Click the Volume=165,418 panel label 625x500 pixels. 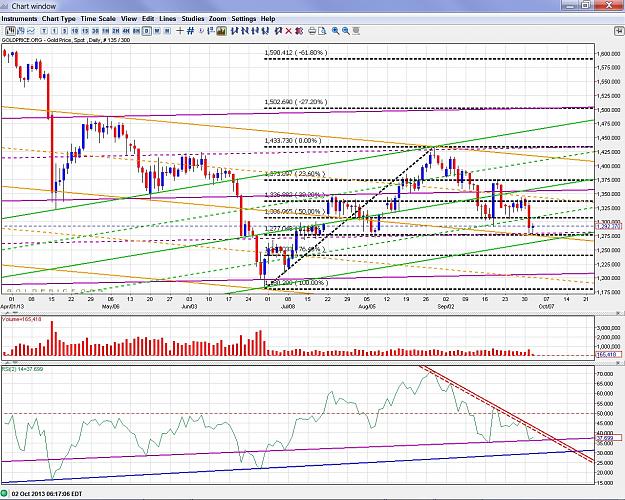tap(22, 319)
